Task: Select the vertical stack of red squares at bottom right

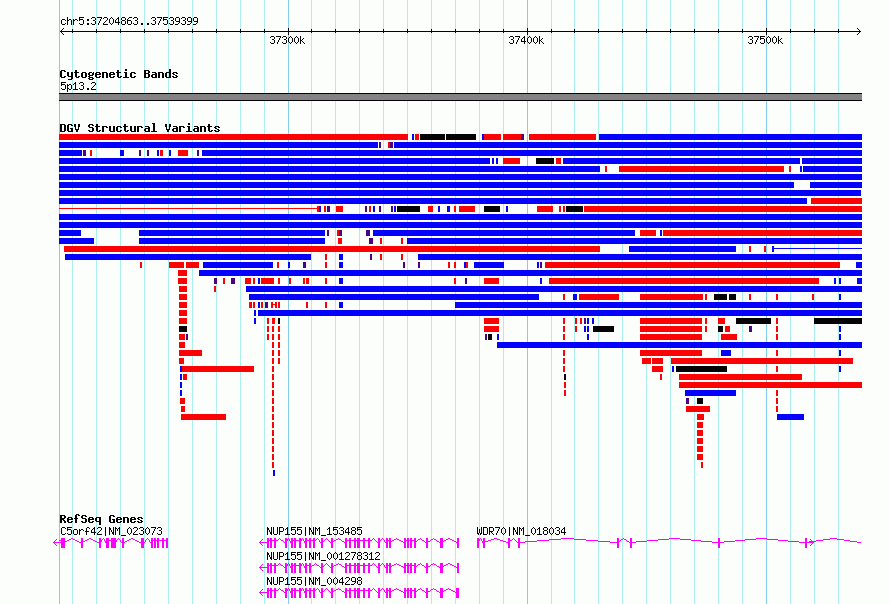Action: click(700, 441)
